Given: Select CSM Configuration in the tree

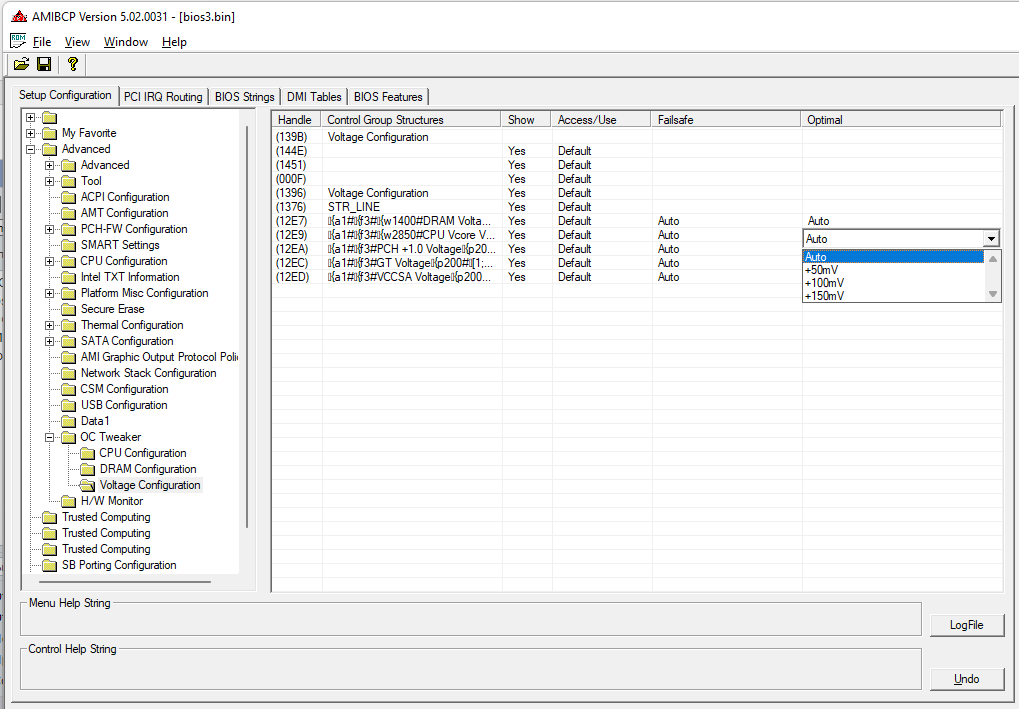Looking at the screenshot, I should (x=124, y=389).
